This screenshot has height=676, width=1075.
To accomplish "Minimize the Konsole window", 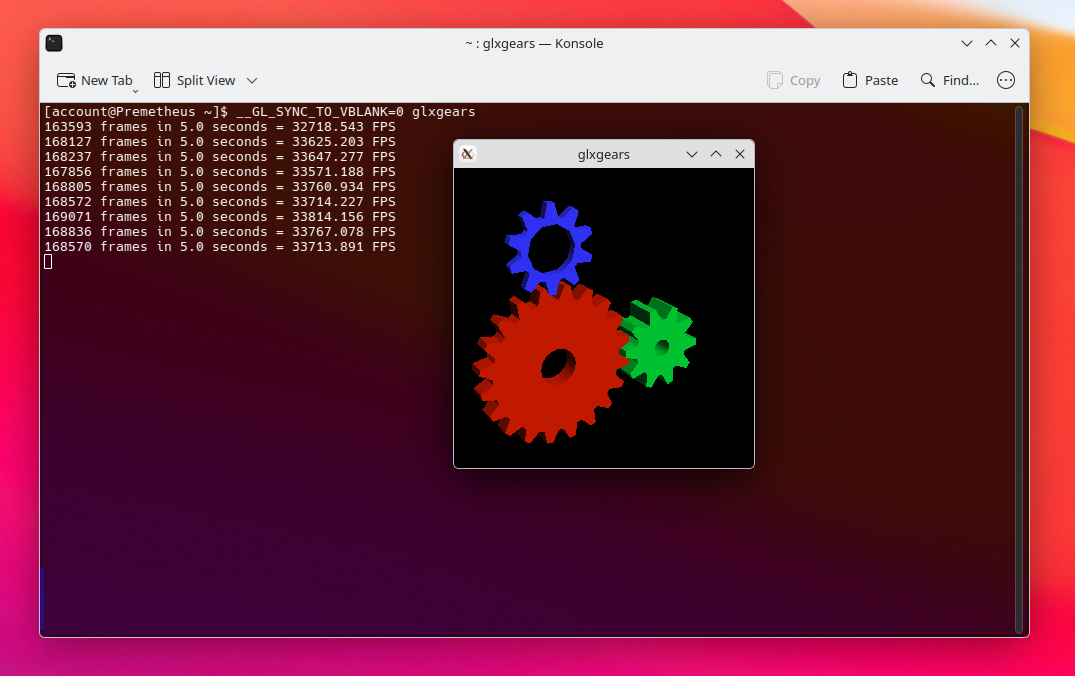I will pyautogui.click(x=967, y=43).
